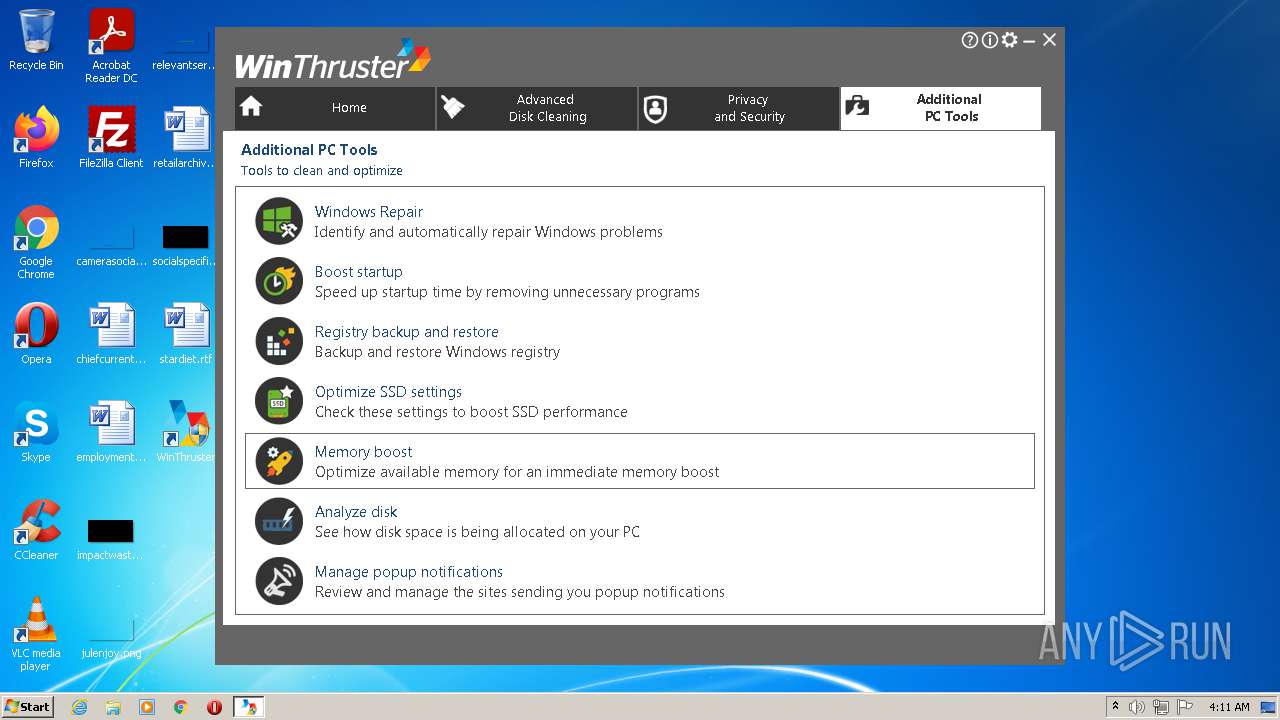Open the Analyze disk link
Screen dimensions: 1280x720
point(356,512)
